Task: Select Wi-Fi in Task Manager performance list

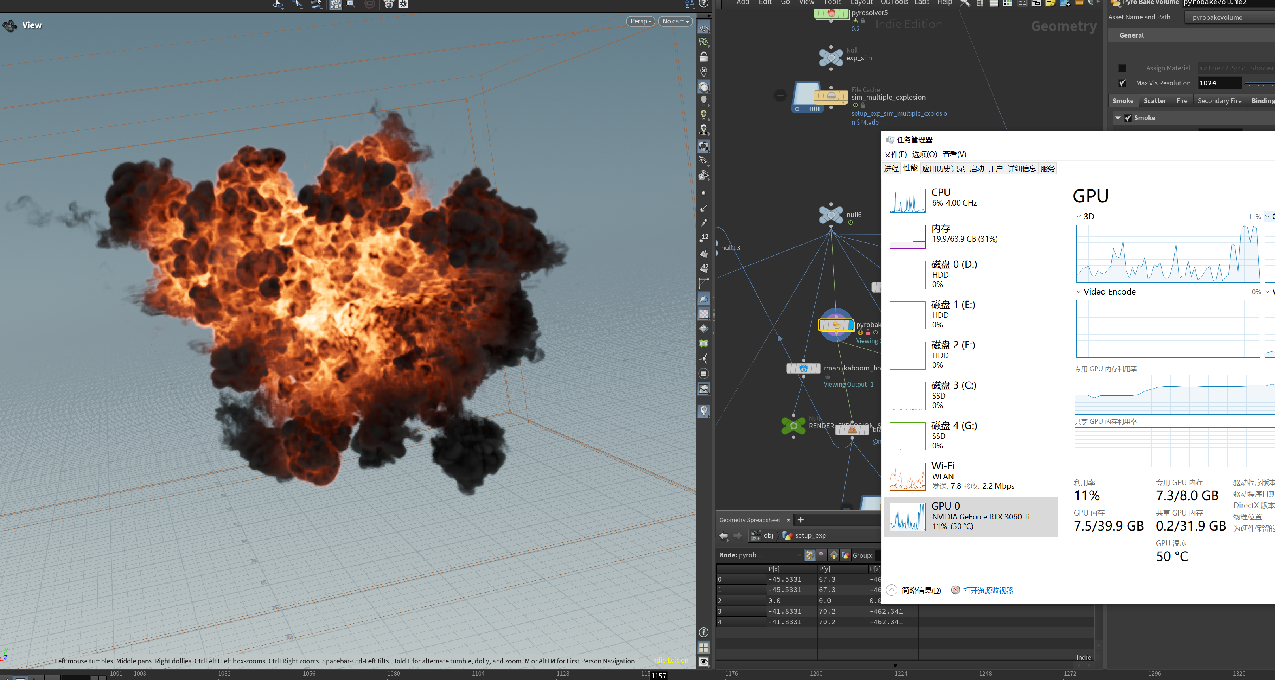Action: 969,475
